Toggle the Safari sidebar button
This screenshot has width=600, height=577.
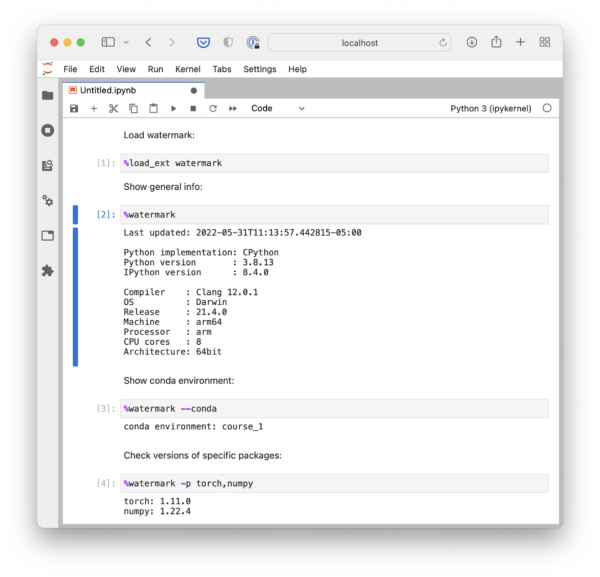click(108, 42)
